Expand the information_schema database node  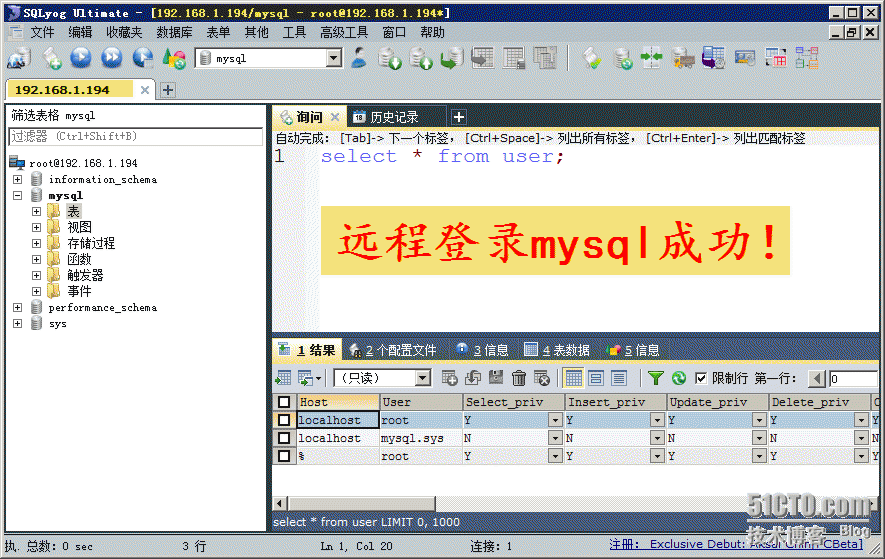point(17,179)
